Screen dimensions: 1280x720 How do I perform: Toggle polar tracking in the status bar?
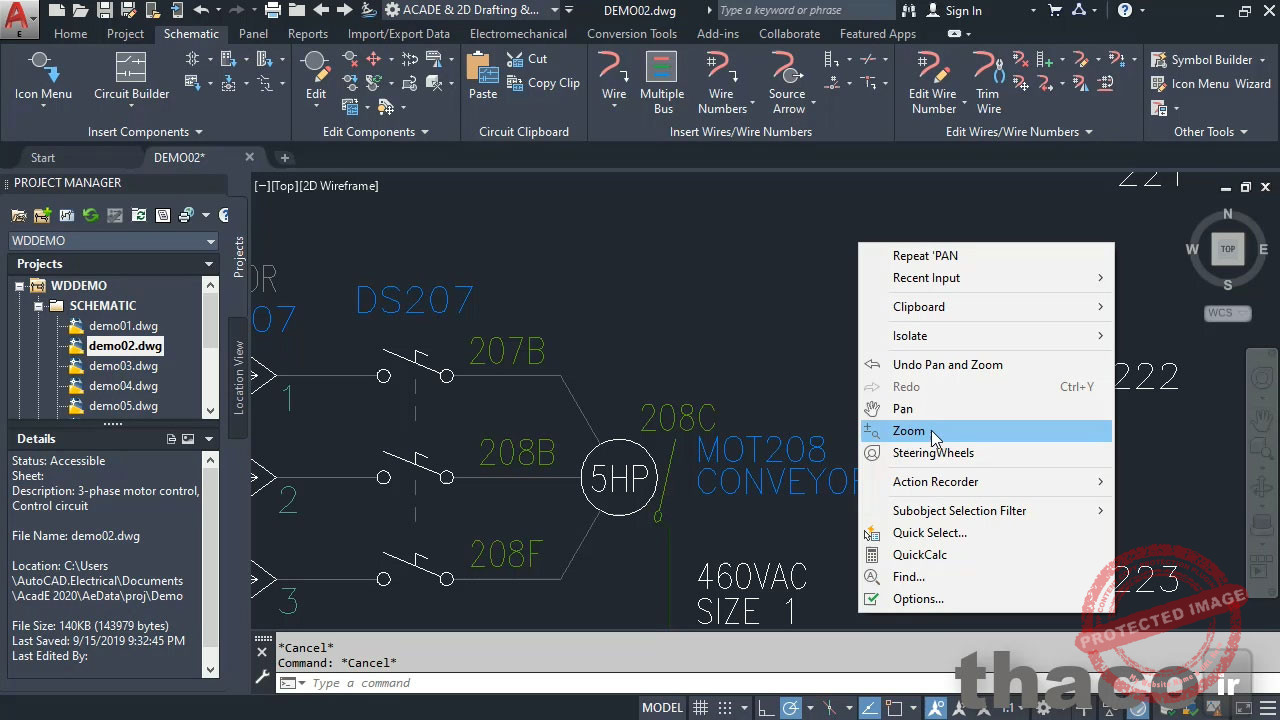click(790, 707)
